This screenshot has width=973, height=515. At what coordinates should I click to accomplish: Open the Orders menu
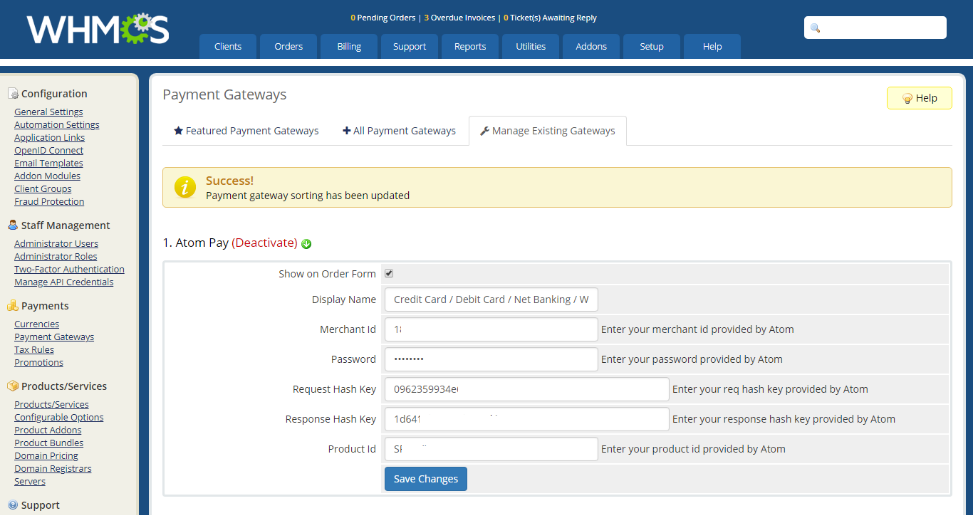click(x=289, y=47)
